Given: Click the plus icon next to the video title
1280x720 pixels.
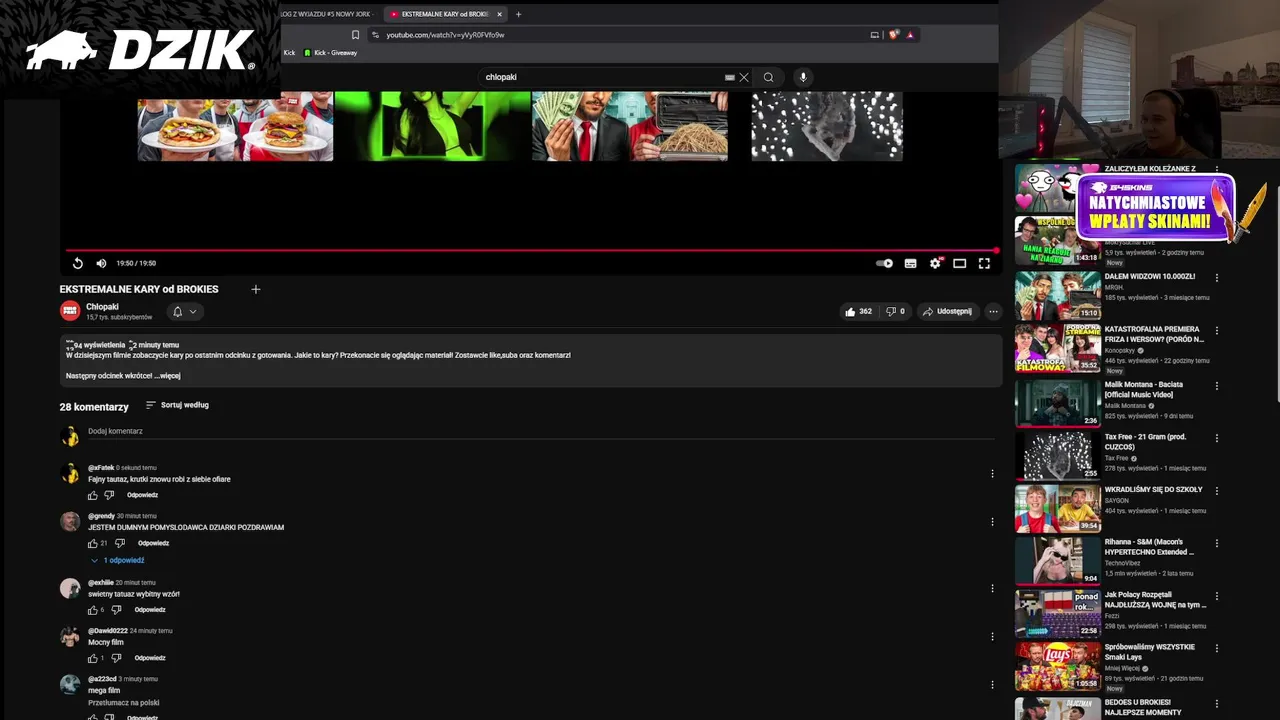Looking at the screenshot, I should 255,289.
